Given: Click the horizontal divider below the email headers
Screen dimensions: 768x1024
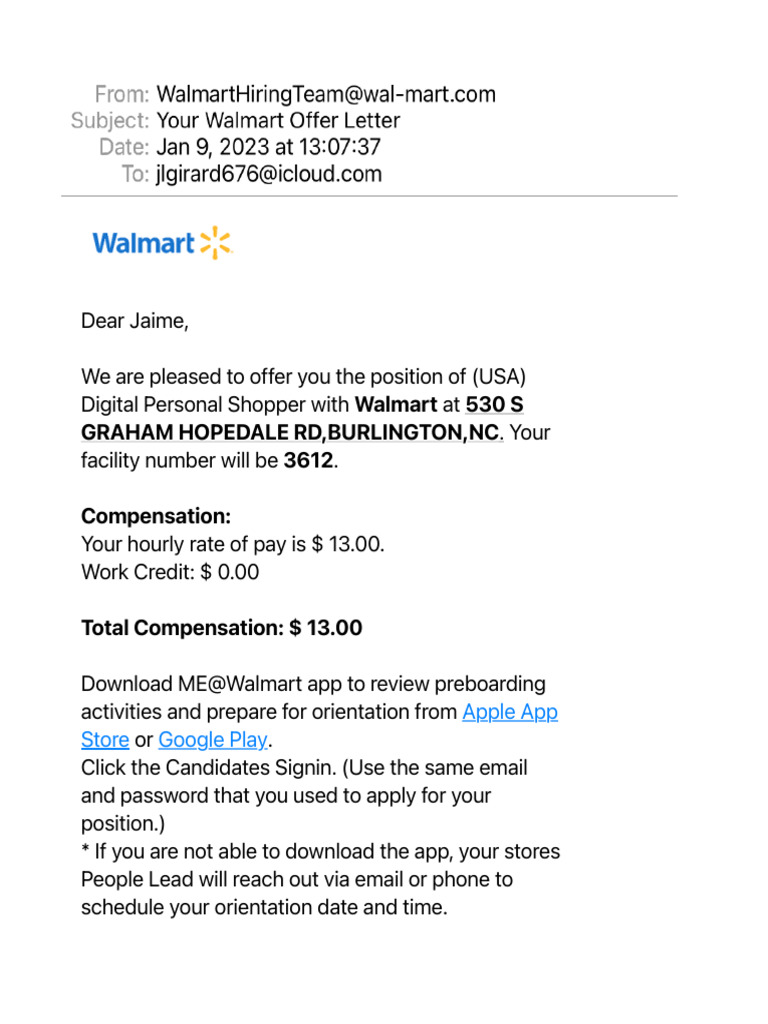Looking at the screenshot, I should click(369, 196).
